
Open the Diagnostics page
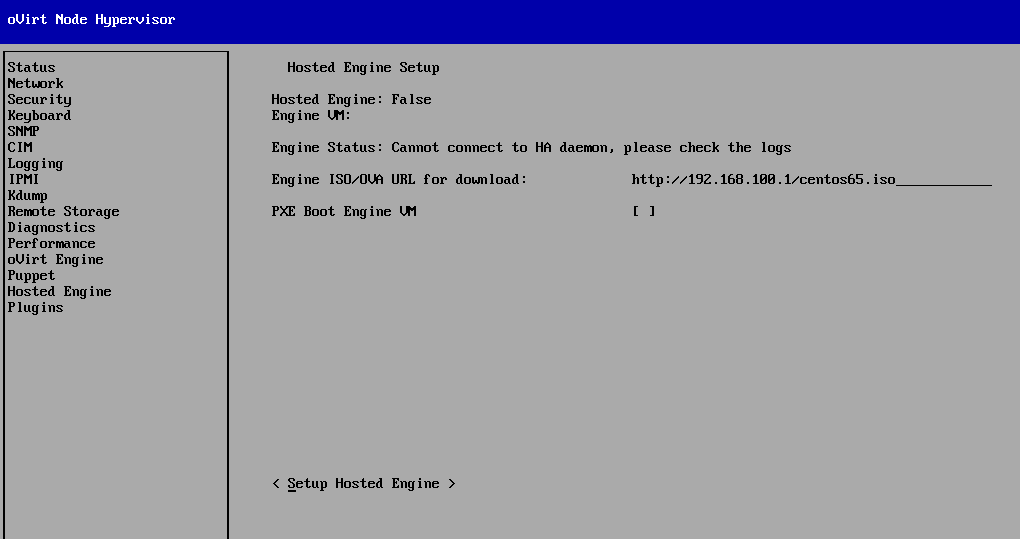click(x=51, y=228)
